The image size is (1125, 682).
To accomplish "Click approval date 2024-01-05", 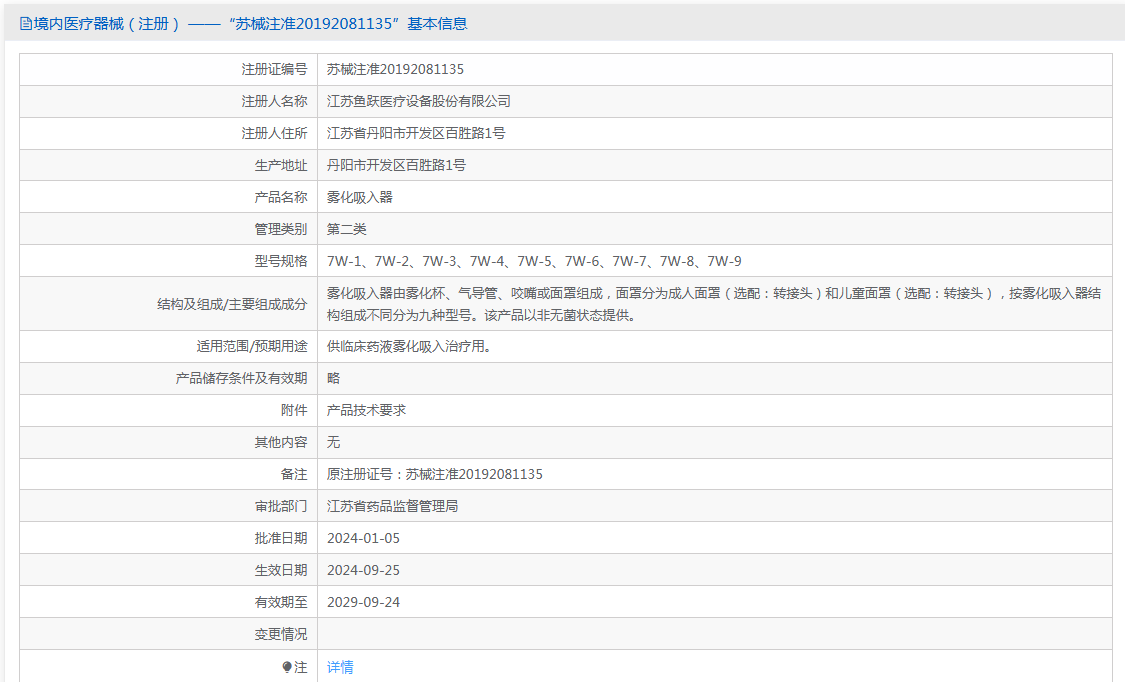I will (x=363, y=539).
